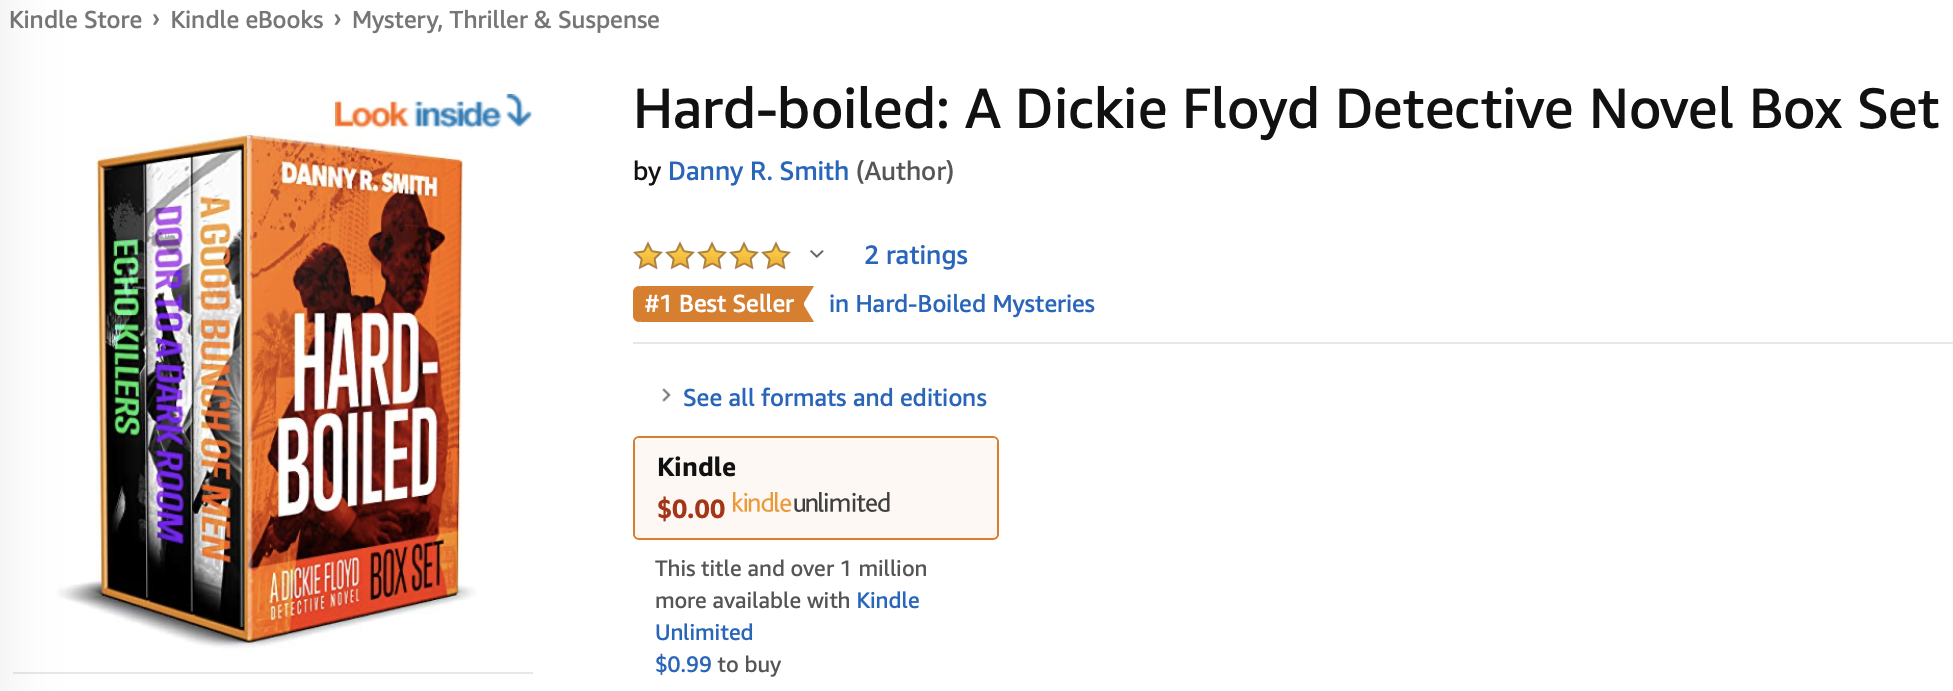Open Mystery, Thriller & Suspense breadcrumb

pyautogui.click(x=506, y=21)
